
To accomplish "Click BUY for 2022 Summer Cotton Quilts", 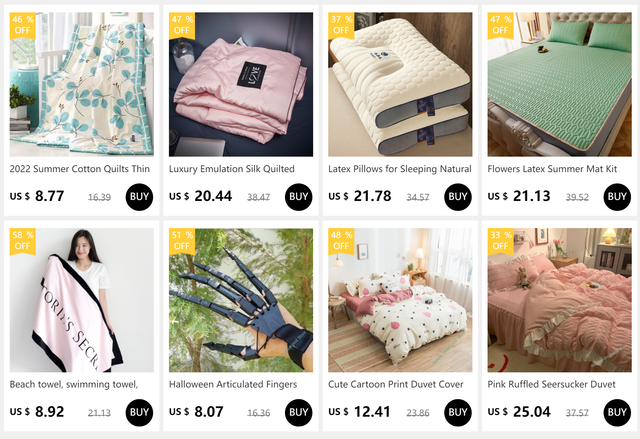I will coord(139,197).
